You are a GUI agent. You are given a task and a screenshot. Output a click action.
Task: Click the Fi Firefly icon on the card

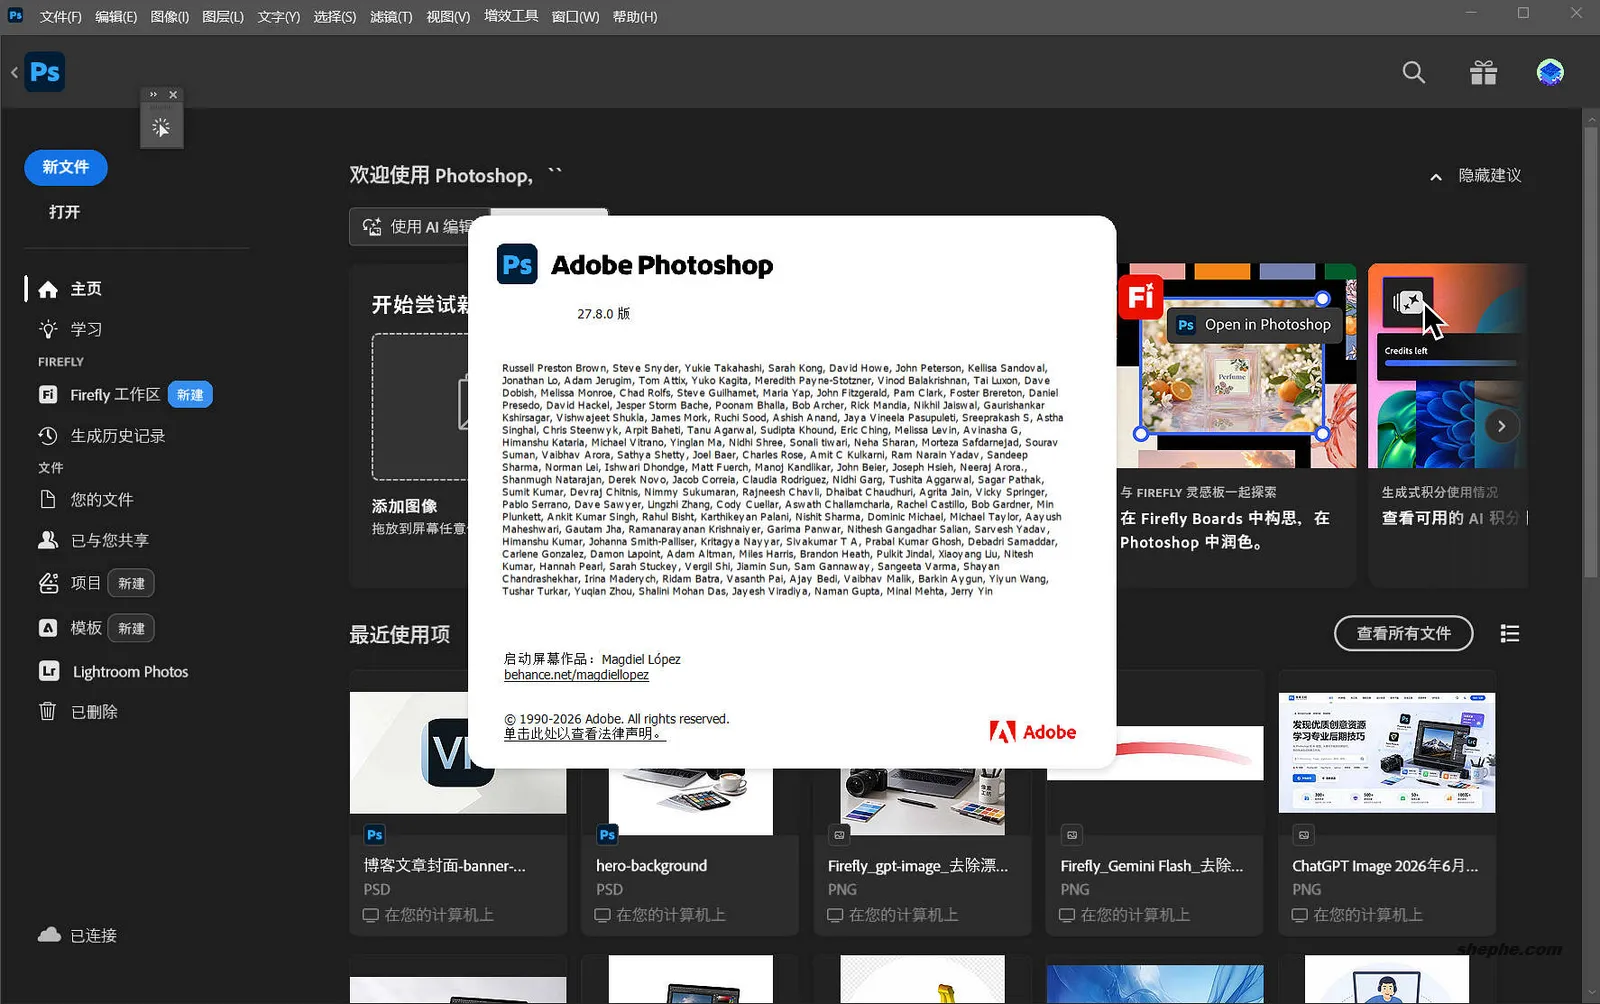click(x=1141, y=297)
